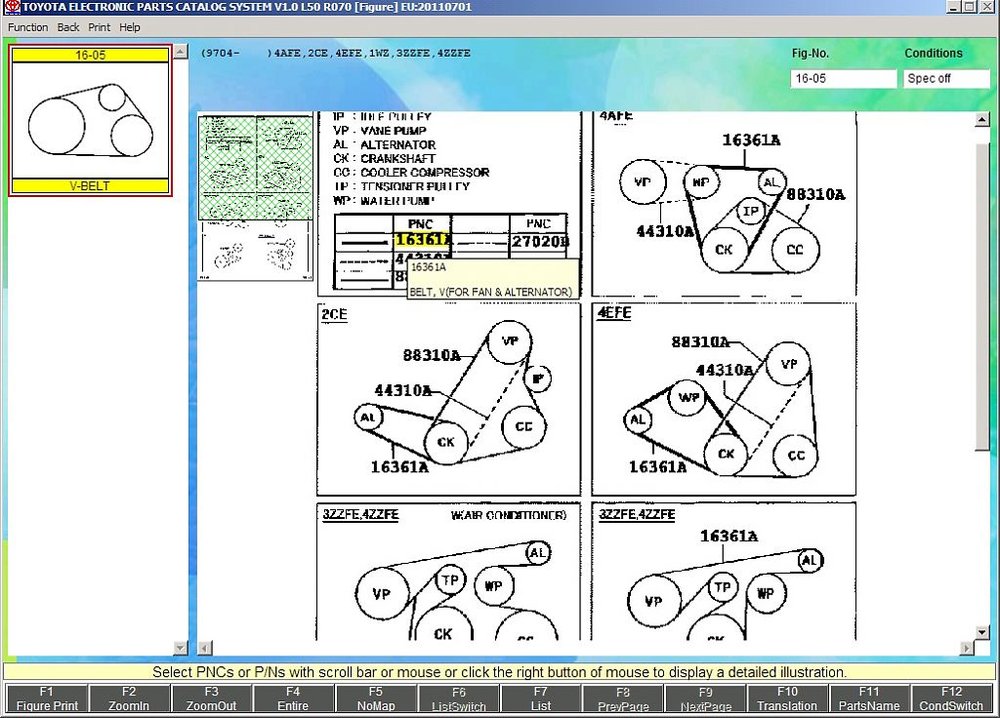This screenshot has width=1000, height=718.
Task: Click PNC 27020B in the table
Action: 540,241
